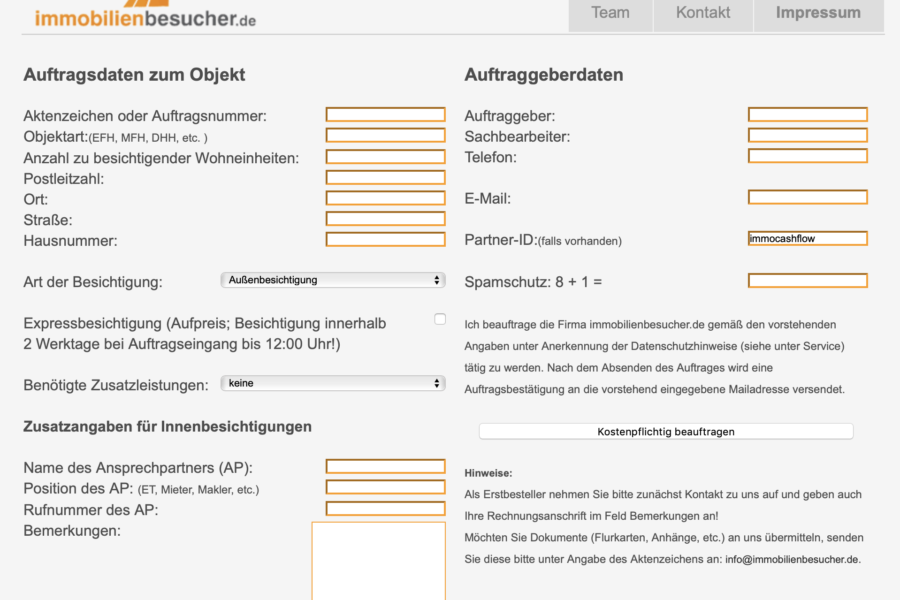Click into the Ort text field
The image size is (900, 600).
[x=385, y=198]
